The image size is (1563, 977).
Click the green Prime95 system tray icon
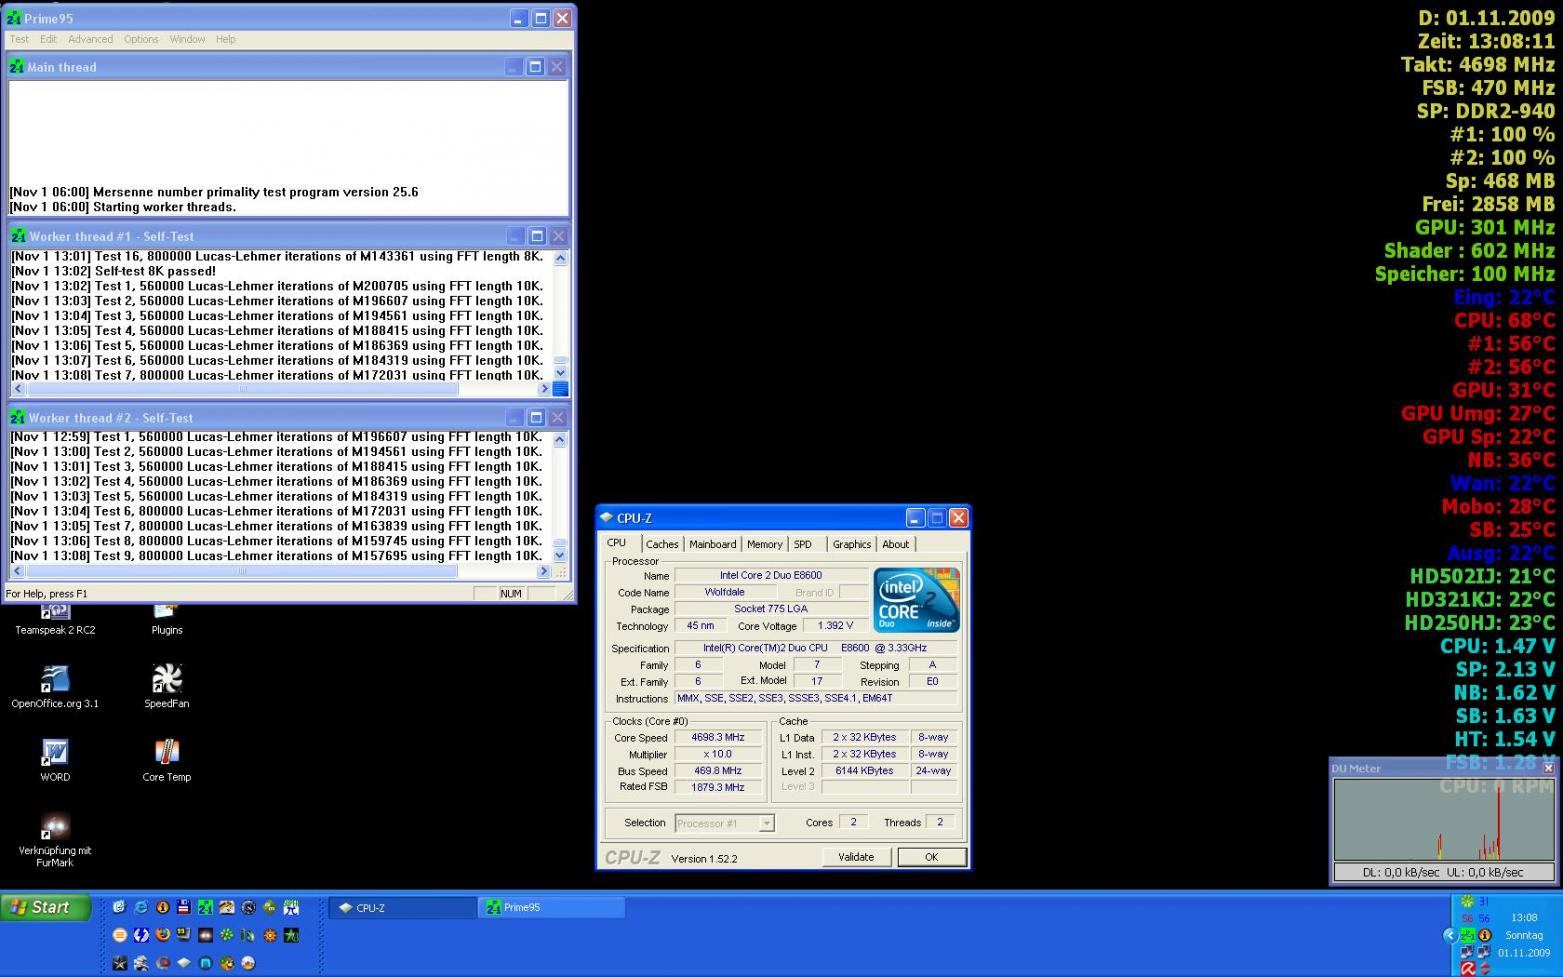click(x=1468, y=935)
